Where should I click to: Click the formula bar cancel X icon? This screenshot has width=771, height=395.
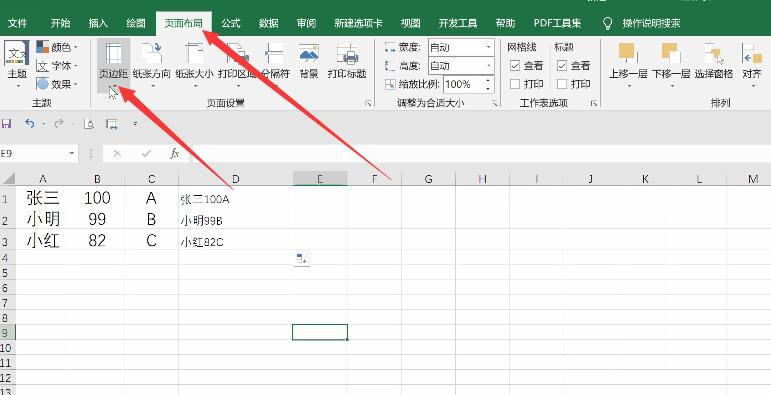117,154
